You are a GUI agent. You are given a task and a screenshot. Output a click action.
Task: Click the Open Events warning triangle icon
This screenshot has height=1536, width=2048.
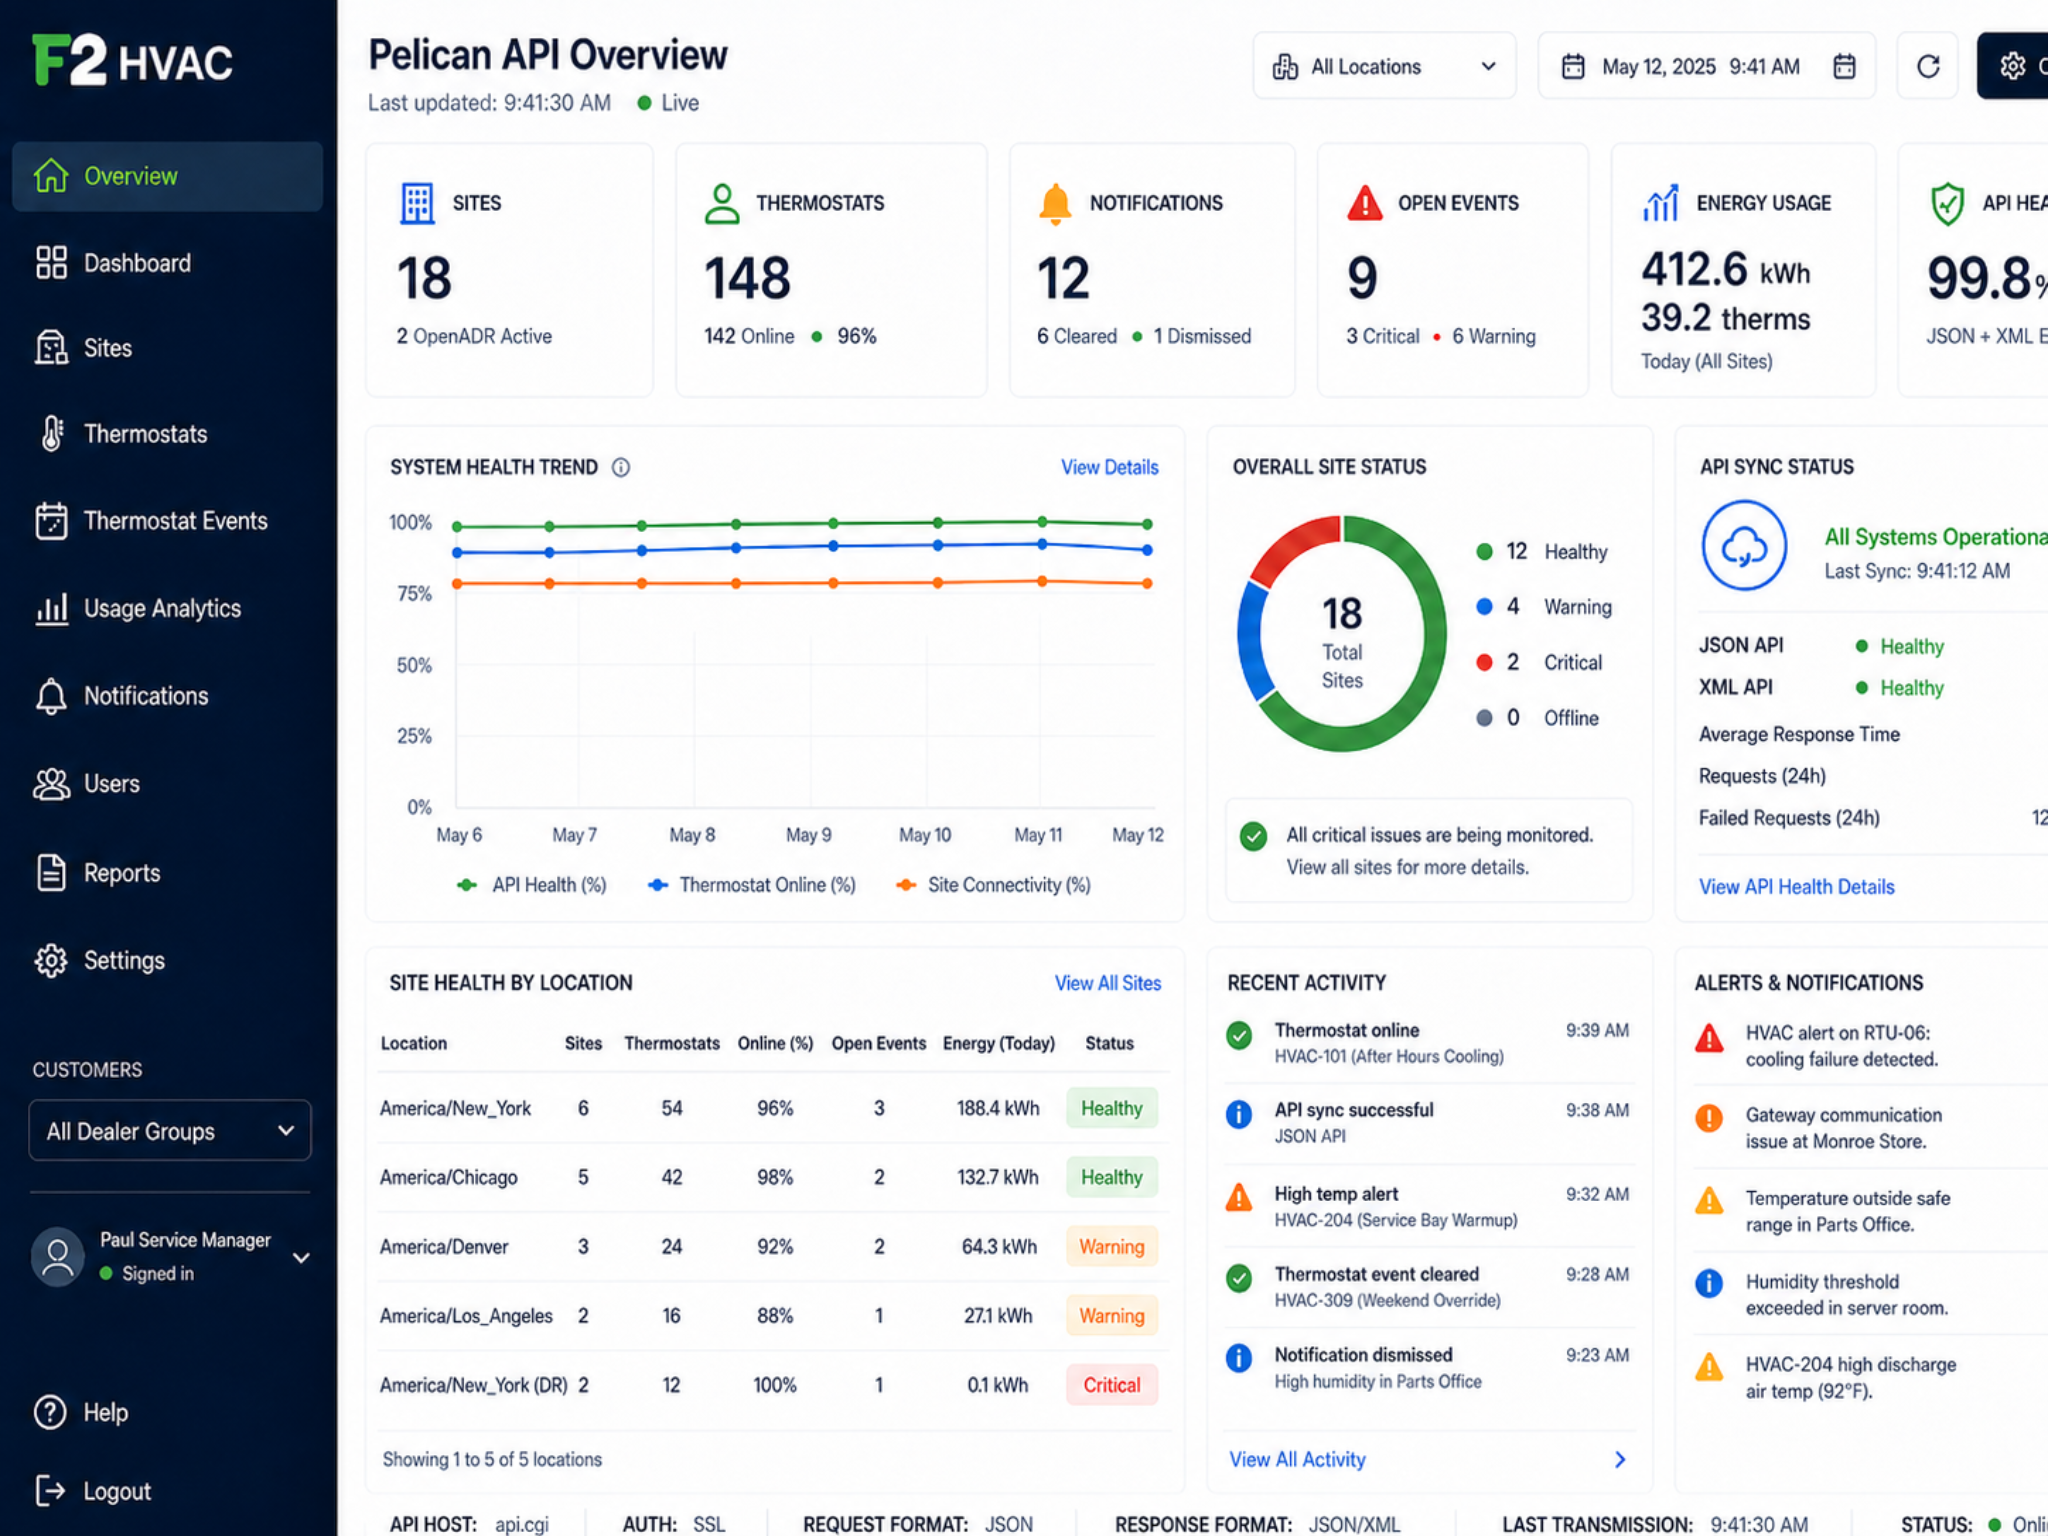[1365, 203]
